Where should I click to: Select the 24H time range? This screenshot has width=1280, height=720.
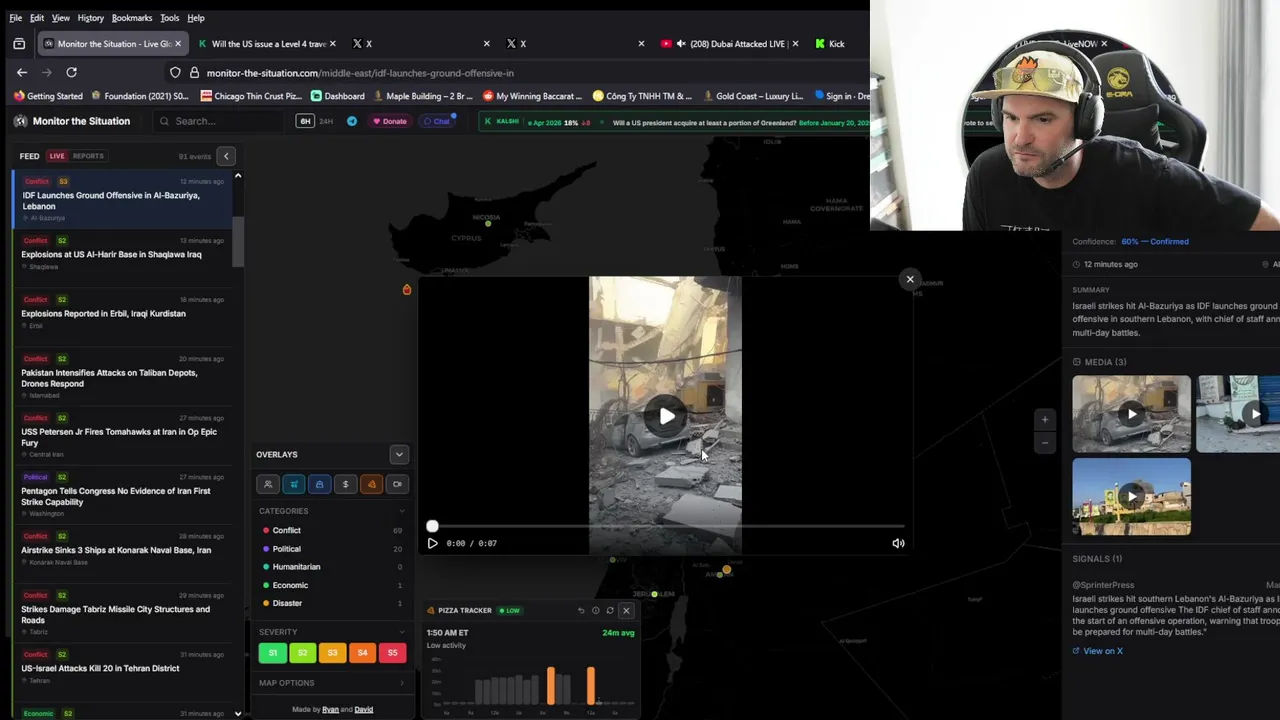[326, 121]
